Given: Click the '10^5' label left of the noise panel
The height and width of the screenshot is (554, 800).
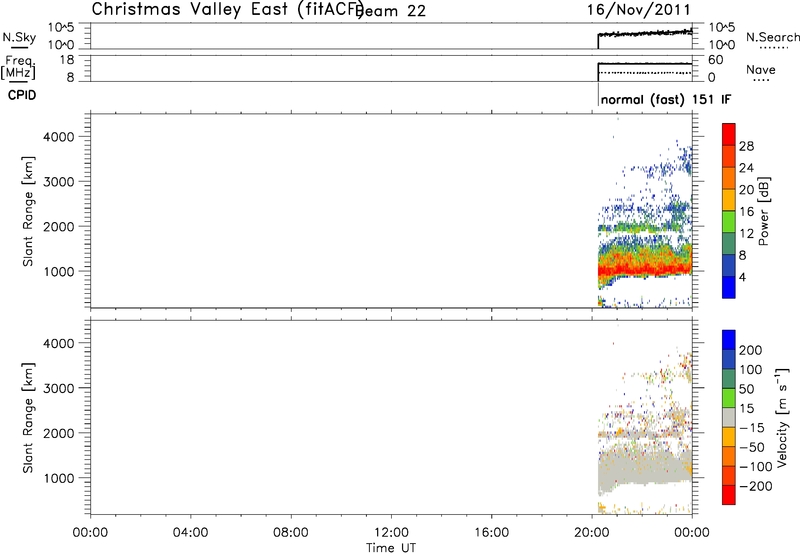Looking at the screenshot, I should click(61, 28).
